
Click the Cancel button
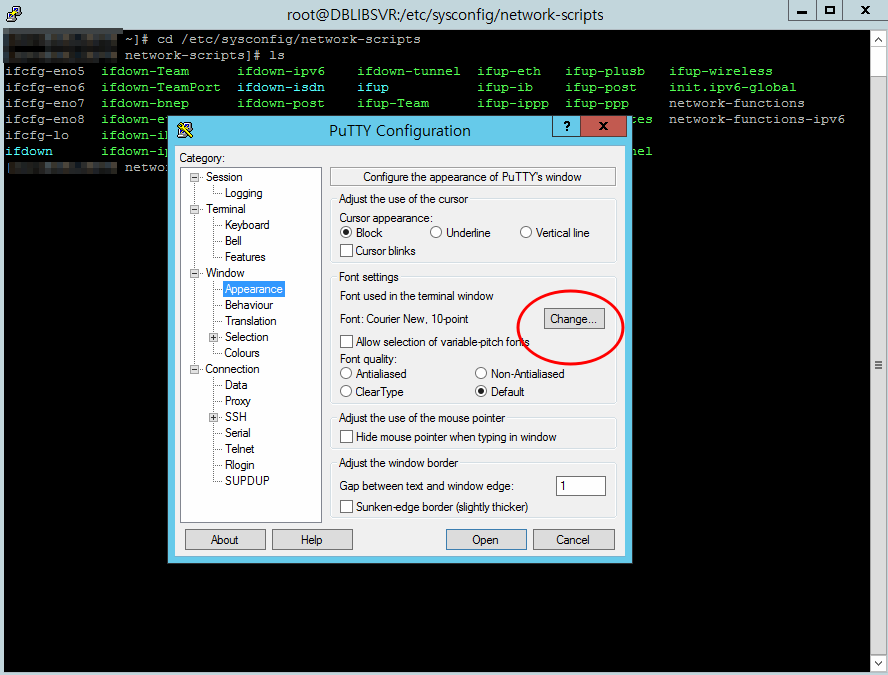point(573,540)
